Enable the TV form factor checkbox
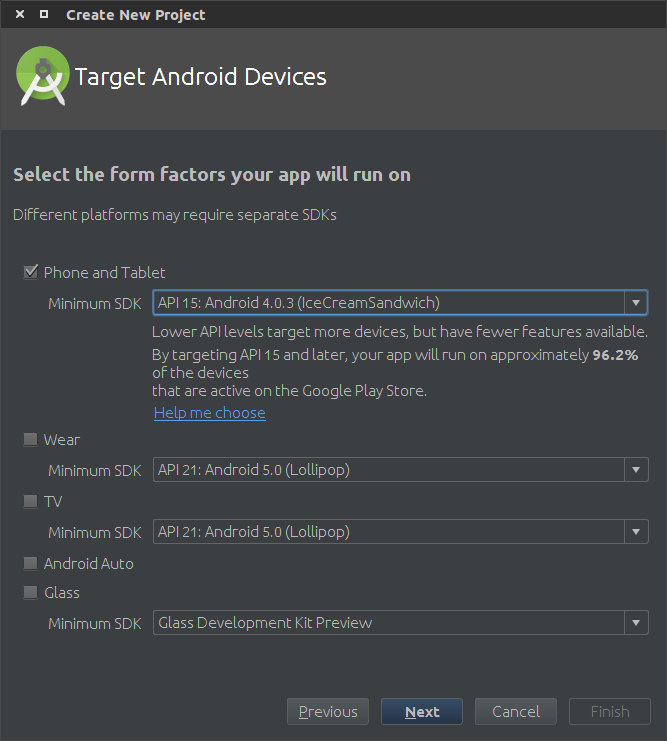 coord(31,501)
